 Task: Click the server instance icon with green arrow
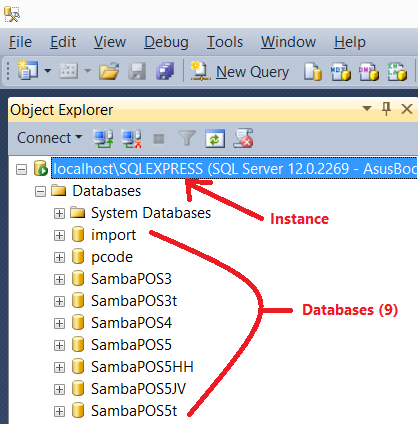pyautogui.click(x=41, y=168)
